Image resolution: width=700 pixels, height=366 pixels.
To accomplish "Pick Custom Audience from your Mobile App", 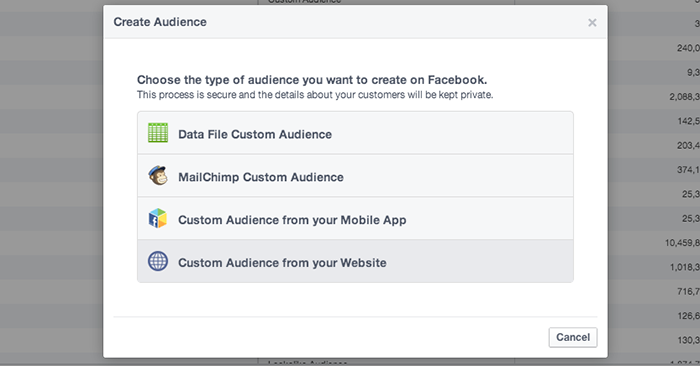I will pyautogui.click(x=355, y=219).
